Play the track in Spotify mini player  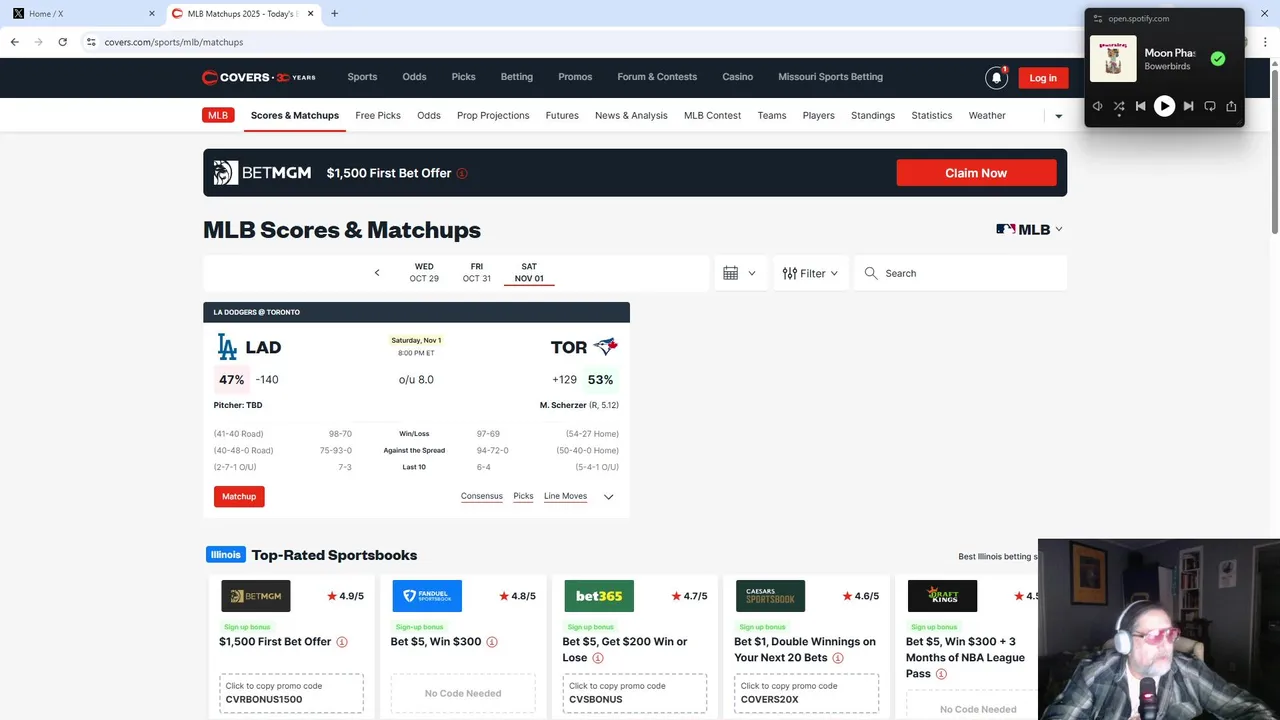(x=1164, y=106)
